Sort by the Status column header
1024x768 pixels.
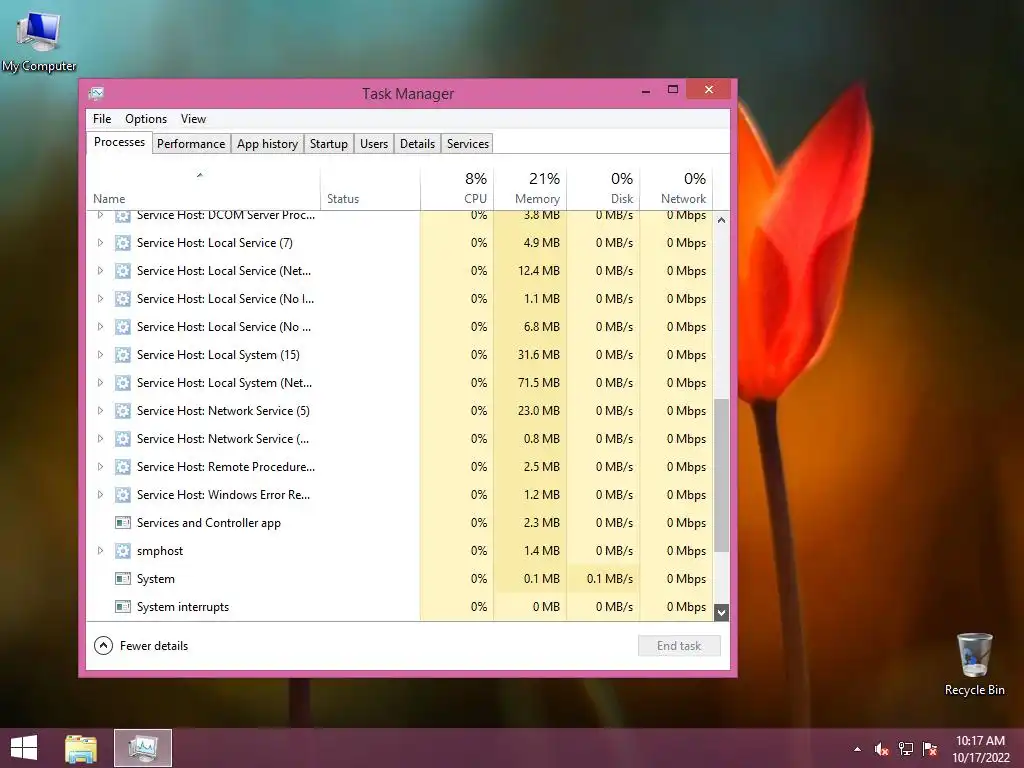[370, 188]
